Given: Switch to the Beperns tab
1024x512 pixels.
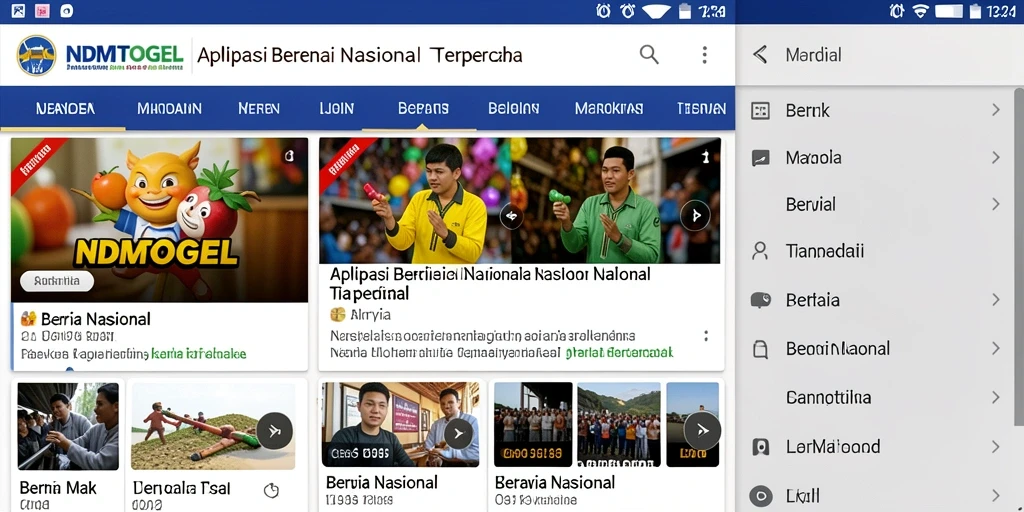Looking at the screenshot, I should tap(423, 108).
